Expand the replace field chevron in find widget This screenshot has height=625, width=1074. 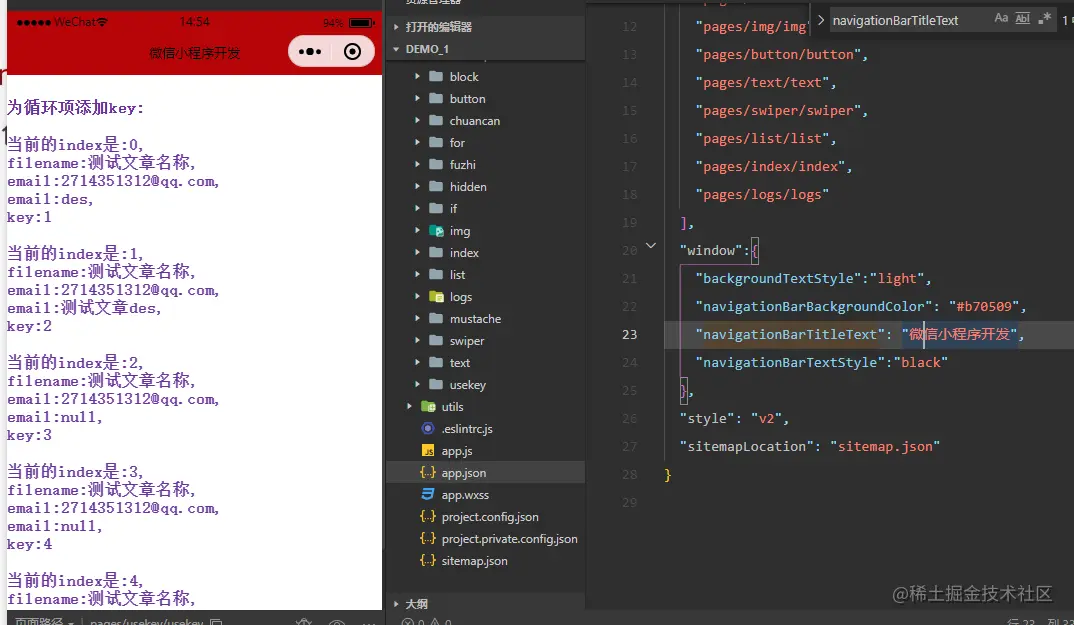point(821,20)
